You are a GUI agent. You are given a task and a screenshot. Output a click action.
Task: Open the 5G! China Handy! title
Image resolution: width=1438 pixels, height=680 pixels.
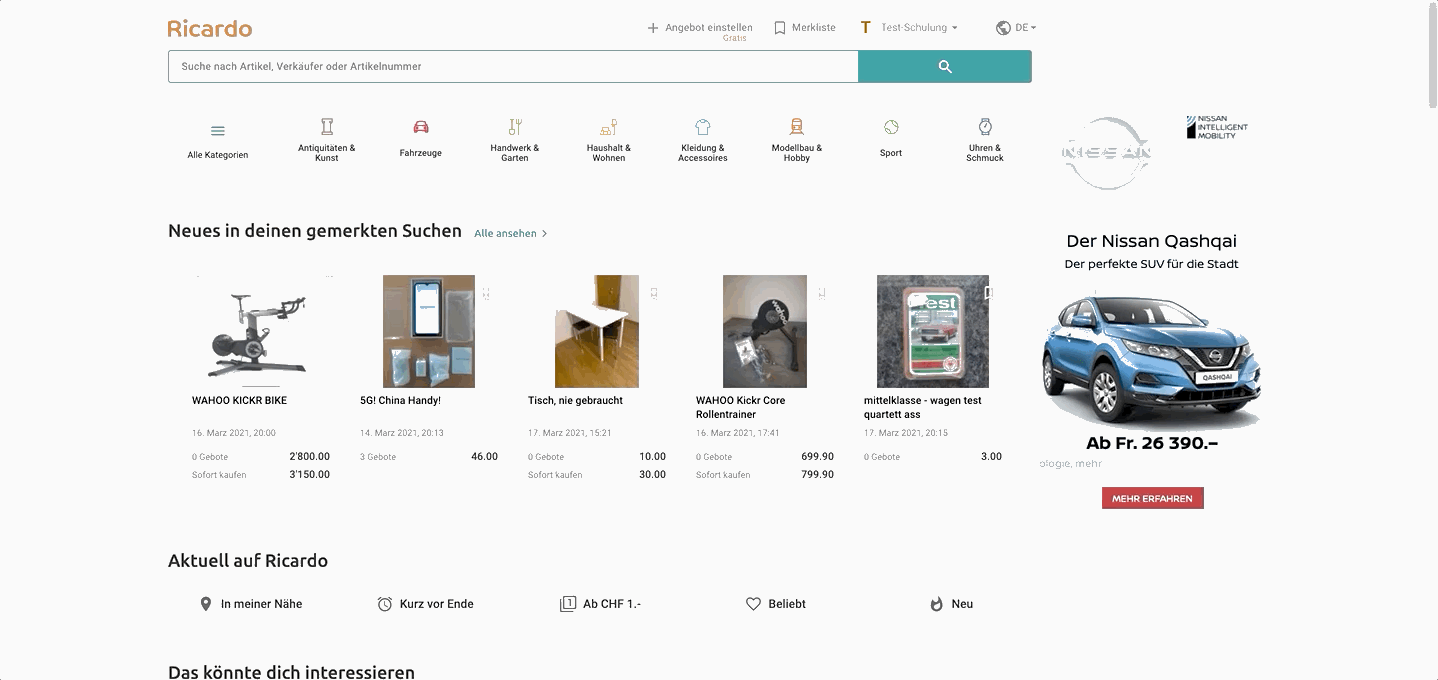[x=400, y=401]
